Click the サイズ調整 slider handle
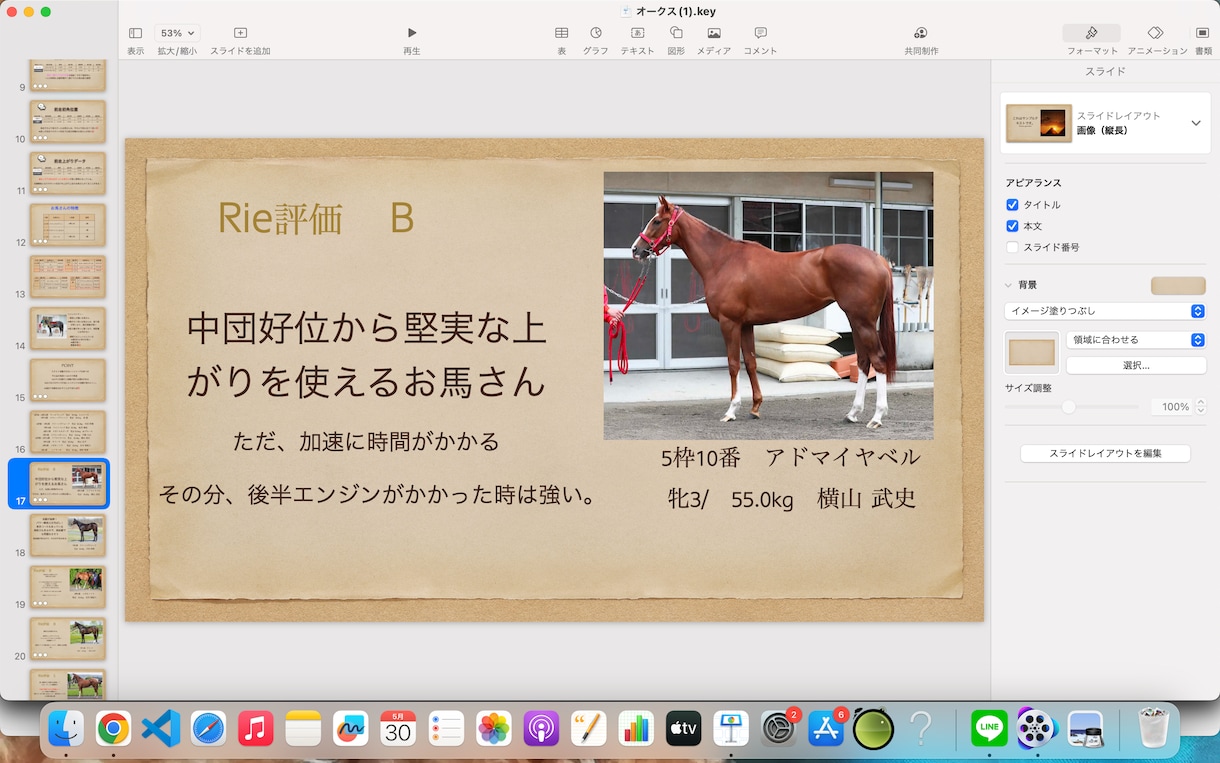Image resolution: width=1220 pixels, height=763 pixels. tap(1069, 407)
